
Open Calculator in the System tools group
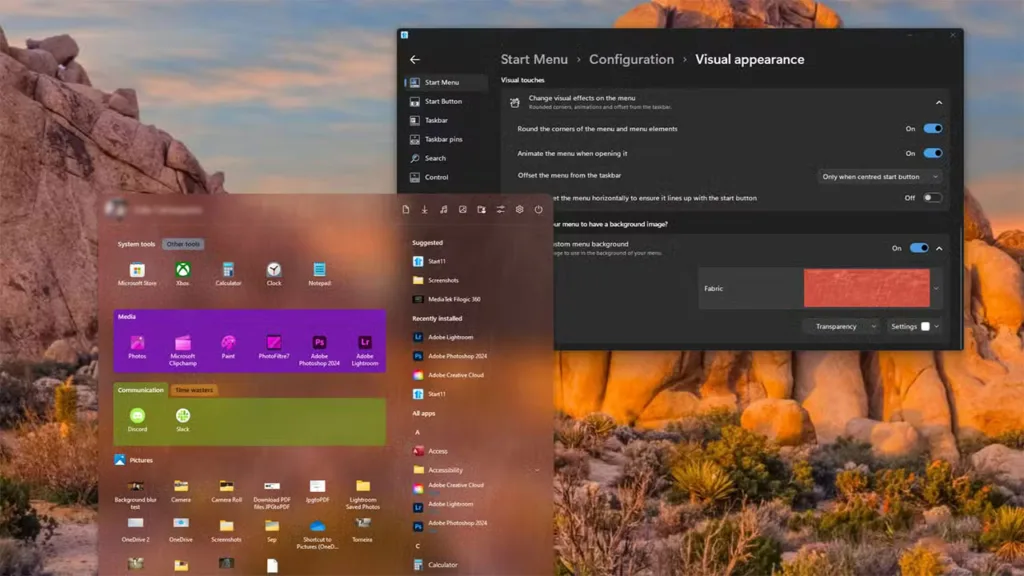tap(228, 274)
